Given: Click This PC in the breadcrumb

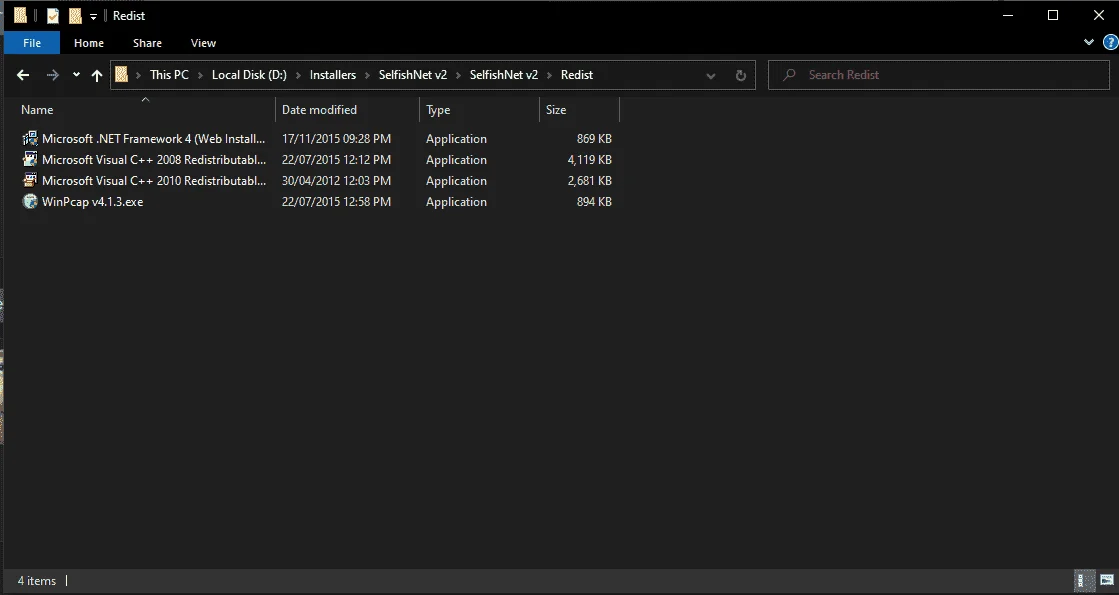Looking at the screenshot, I should coord(169,75).
